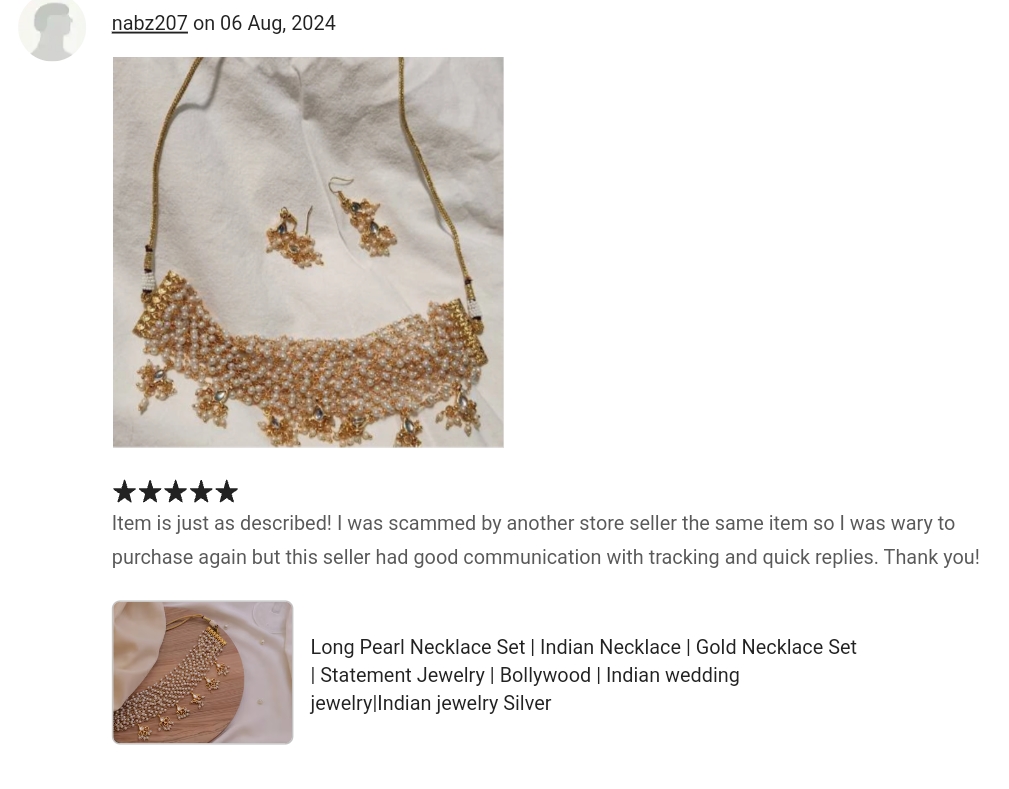Click the gold cord in review photo
1009x789 pixels.
point(158,161)
